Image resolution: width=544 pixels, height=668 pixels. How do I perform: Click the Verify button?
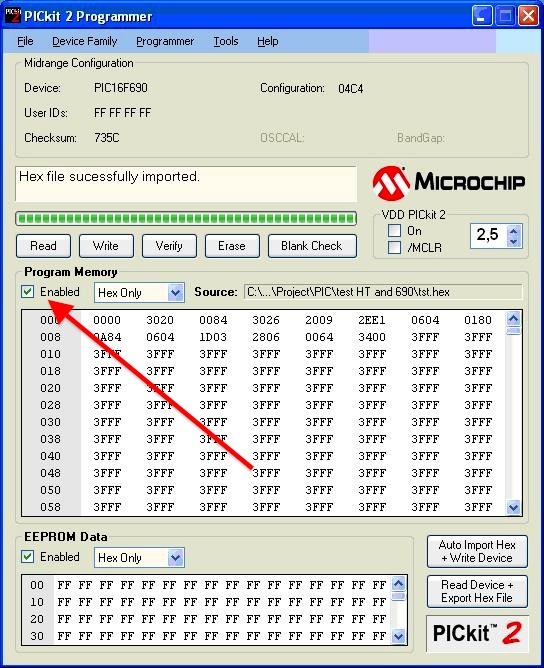[x=169, y=246]
